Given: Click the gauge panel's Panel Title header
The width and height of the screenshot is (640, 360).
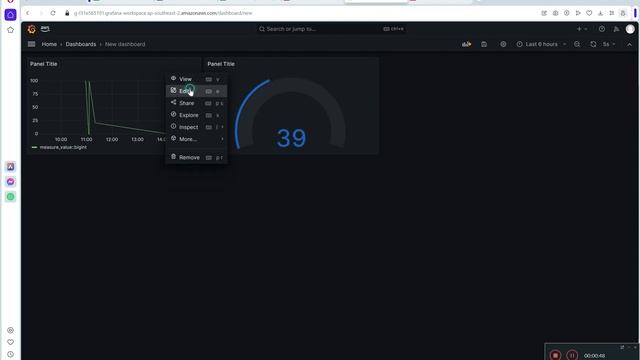Looking at the screenshot, I should [221, 64].
